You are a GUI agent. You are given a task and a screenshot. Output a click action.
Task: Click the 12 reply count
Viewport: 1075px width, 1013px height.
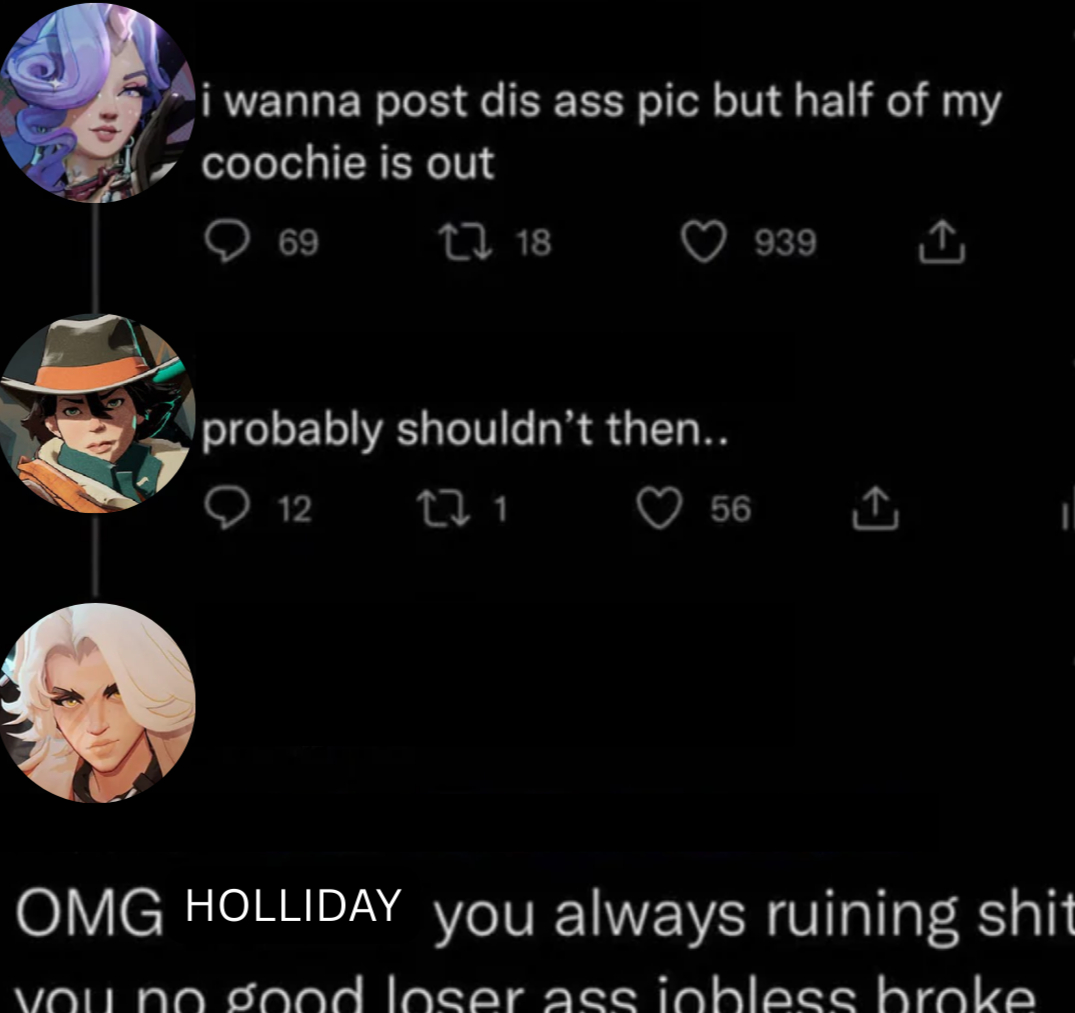295,509
